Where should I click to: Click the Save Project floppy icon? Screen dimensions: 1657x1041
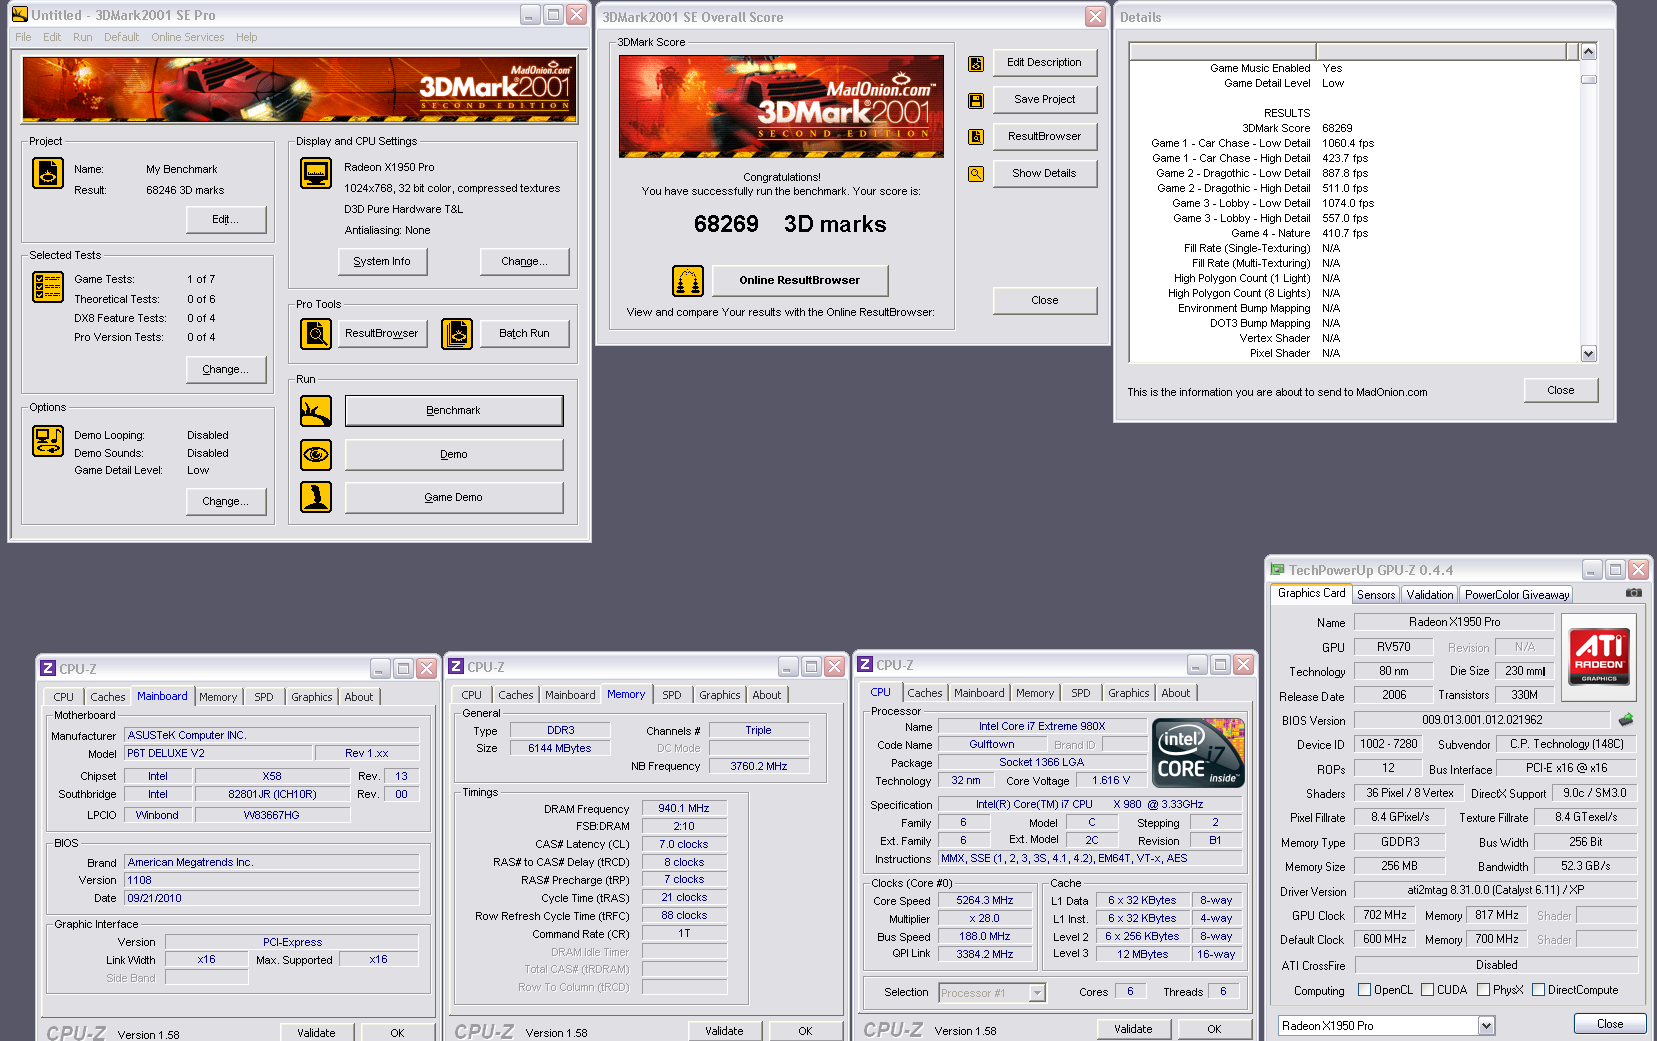click(x=976, y=100)
